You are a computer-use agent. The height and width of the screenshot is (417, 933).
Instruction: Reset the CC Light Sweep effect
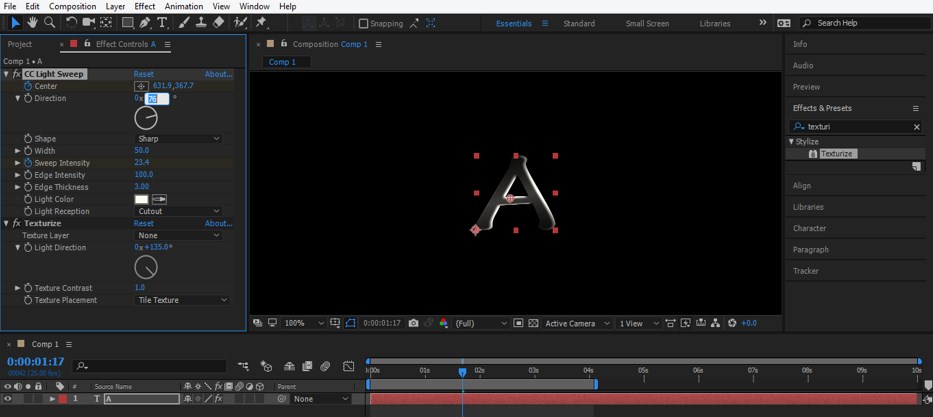click(x=144, y=74)
